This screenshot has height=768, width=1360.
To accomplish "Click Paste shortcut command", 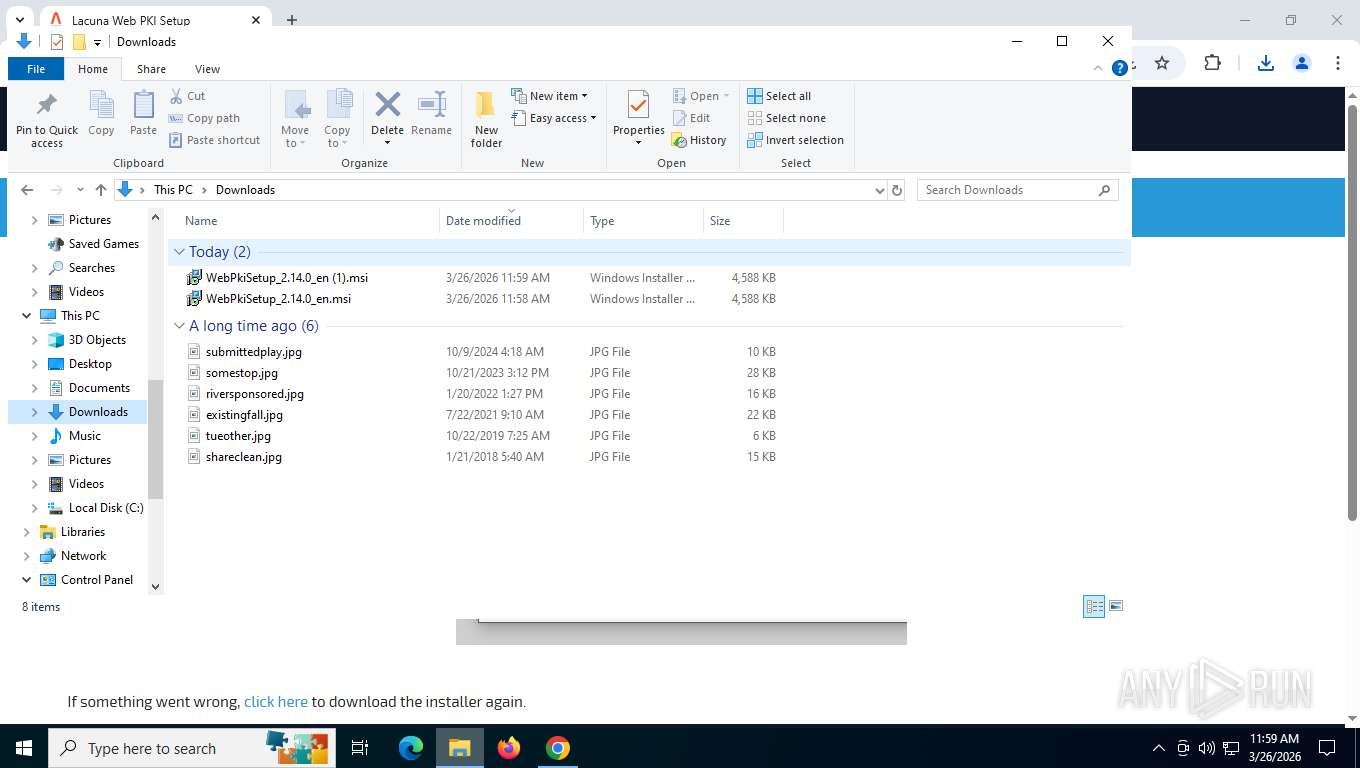I will [214, 140].
